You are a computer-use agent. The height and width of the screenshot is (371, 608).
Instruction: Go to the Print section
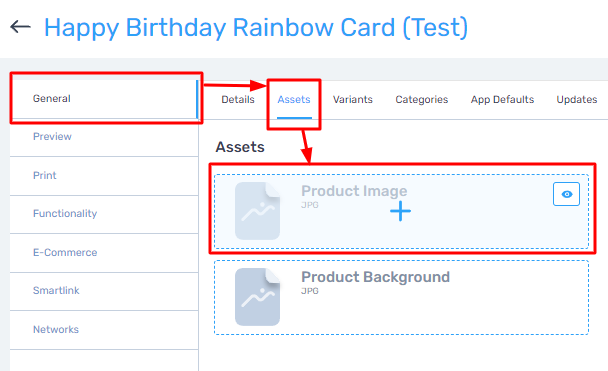[104, 176]
